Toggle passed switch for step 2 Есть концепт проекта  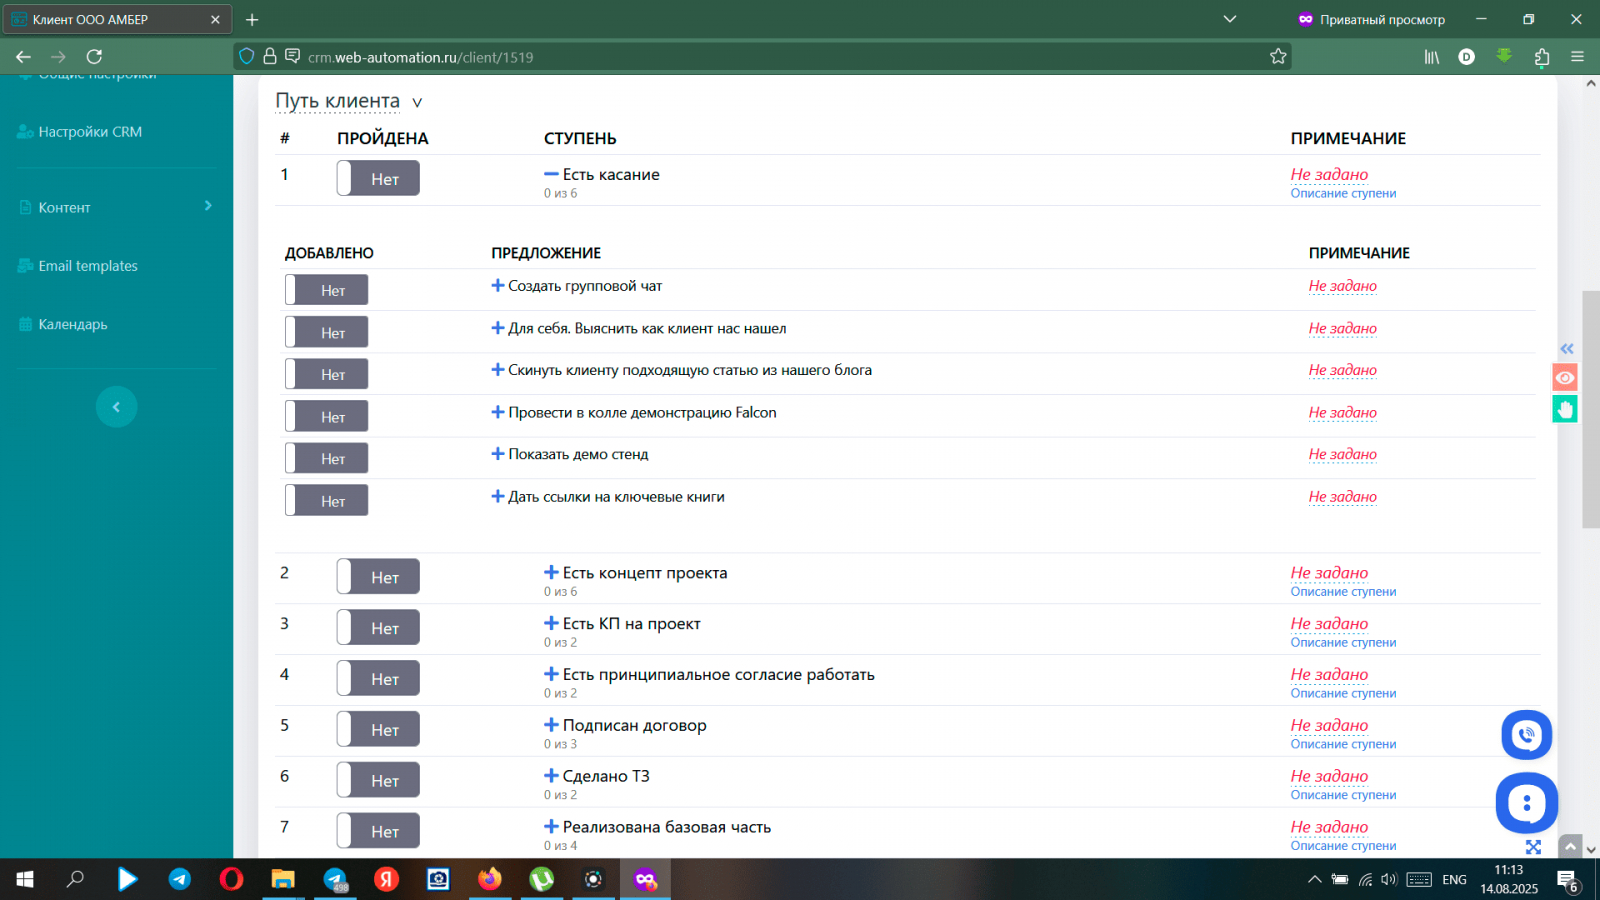[378, 576]
